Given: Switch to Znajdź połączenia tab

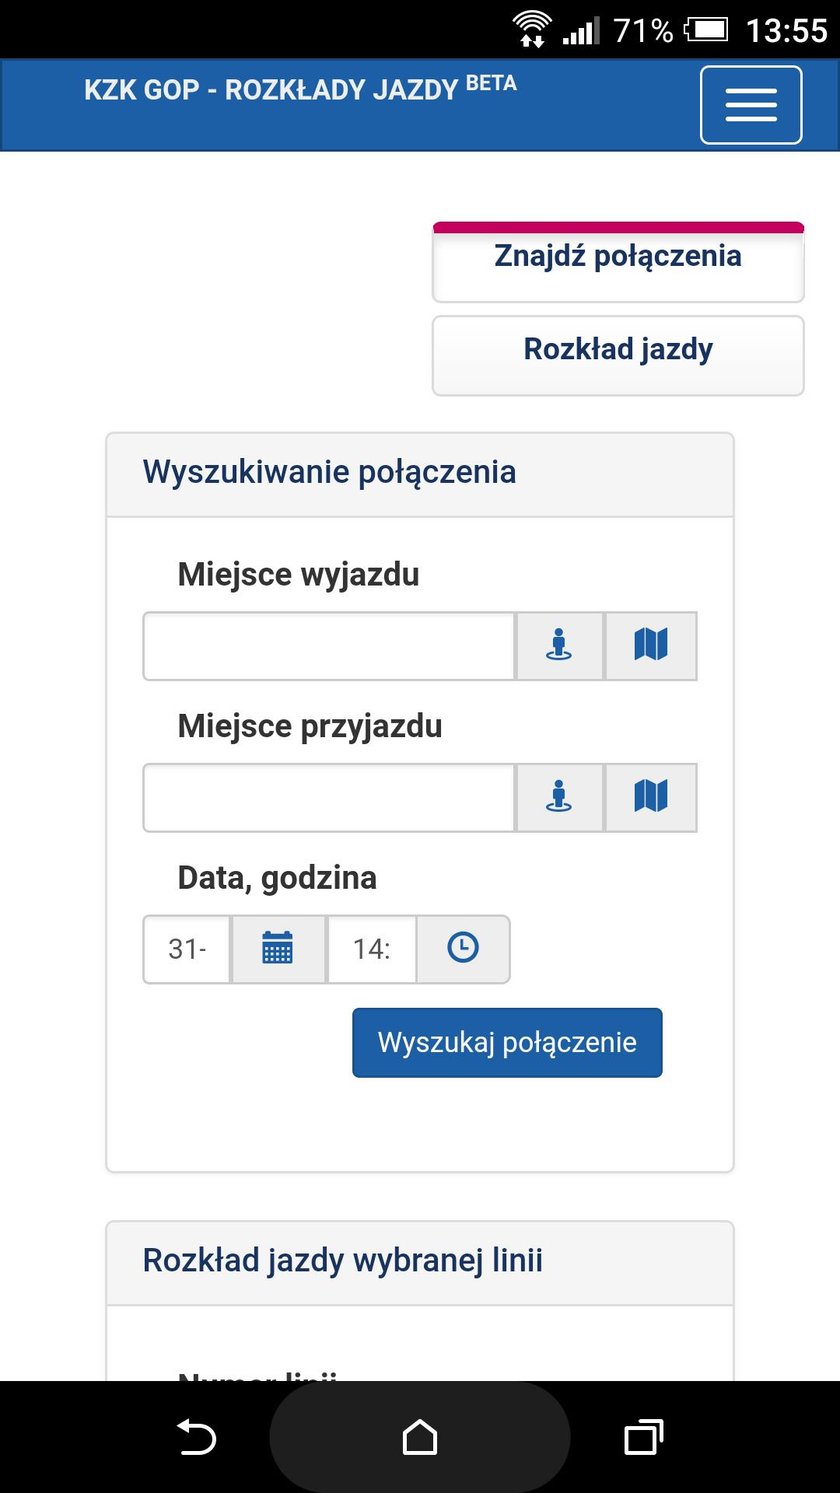Looking at the screenshot, I should [618, 262].
